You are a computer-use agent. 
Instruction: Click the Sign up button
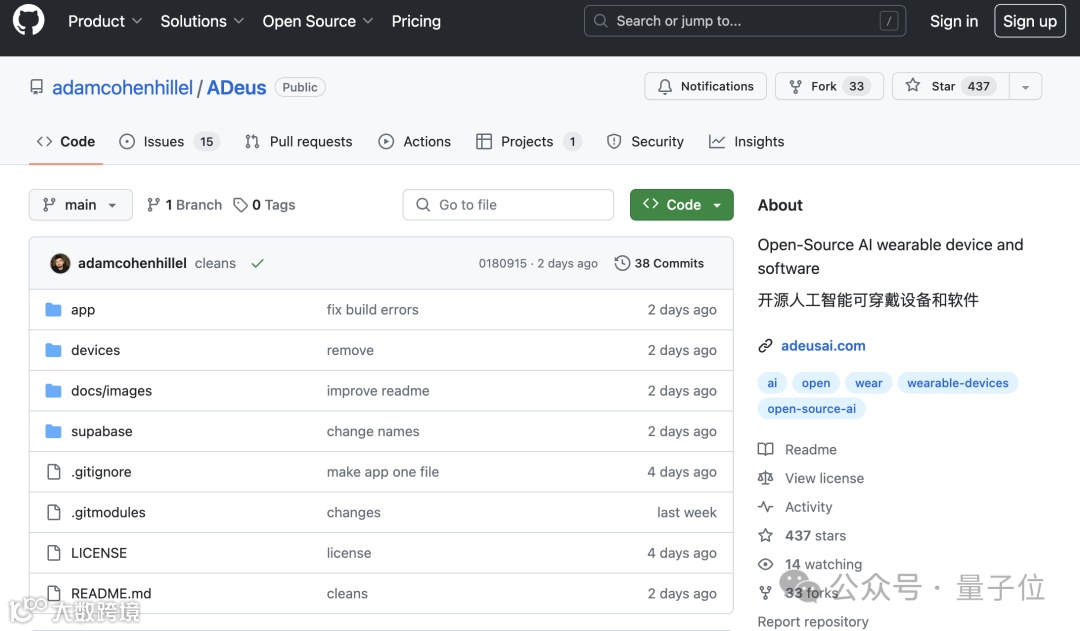[1030, 21]
